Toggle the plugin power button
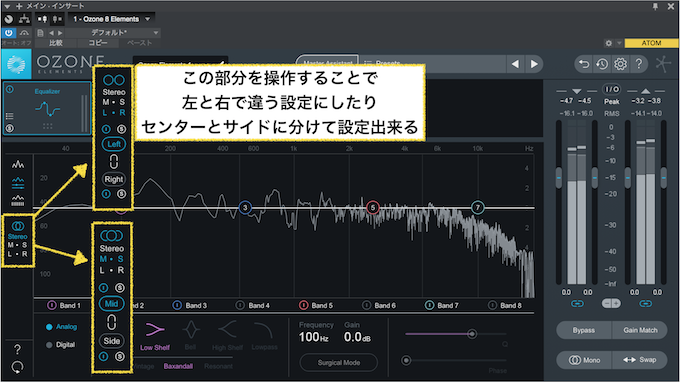Screen dimensions: 680x382 tap(9, 33)
